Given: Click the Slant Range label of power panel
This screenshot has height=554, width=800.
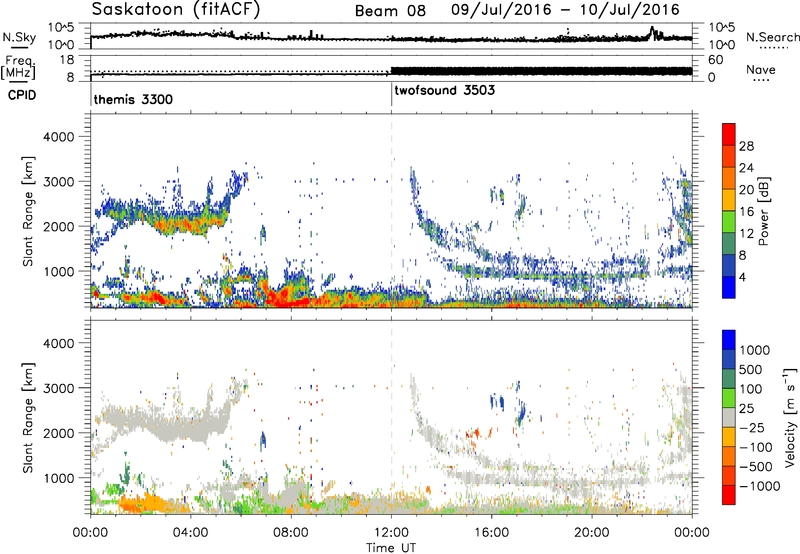Looking at the screenshot, I should 28,211.
